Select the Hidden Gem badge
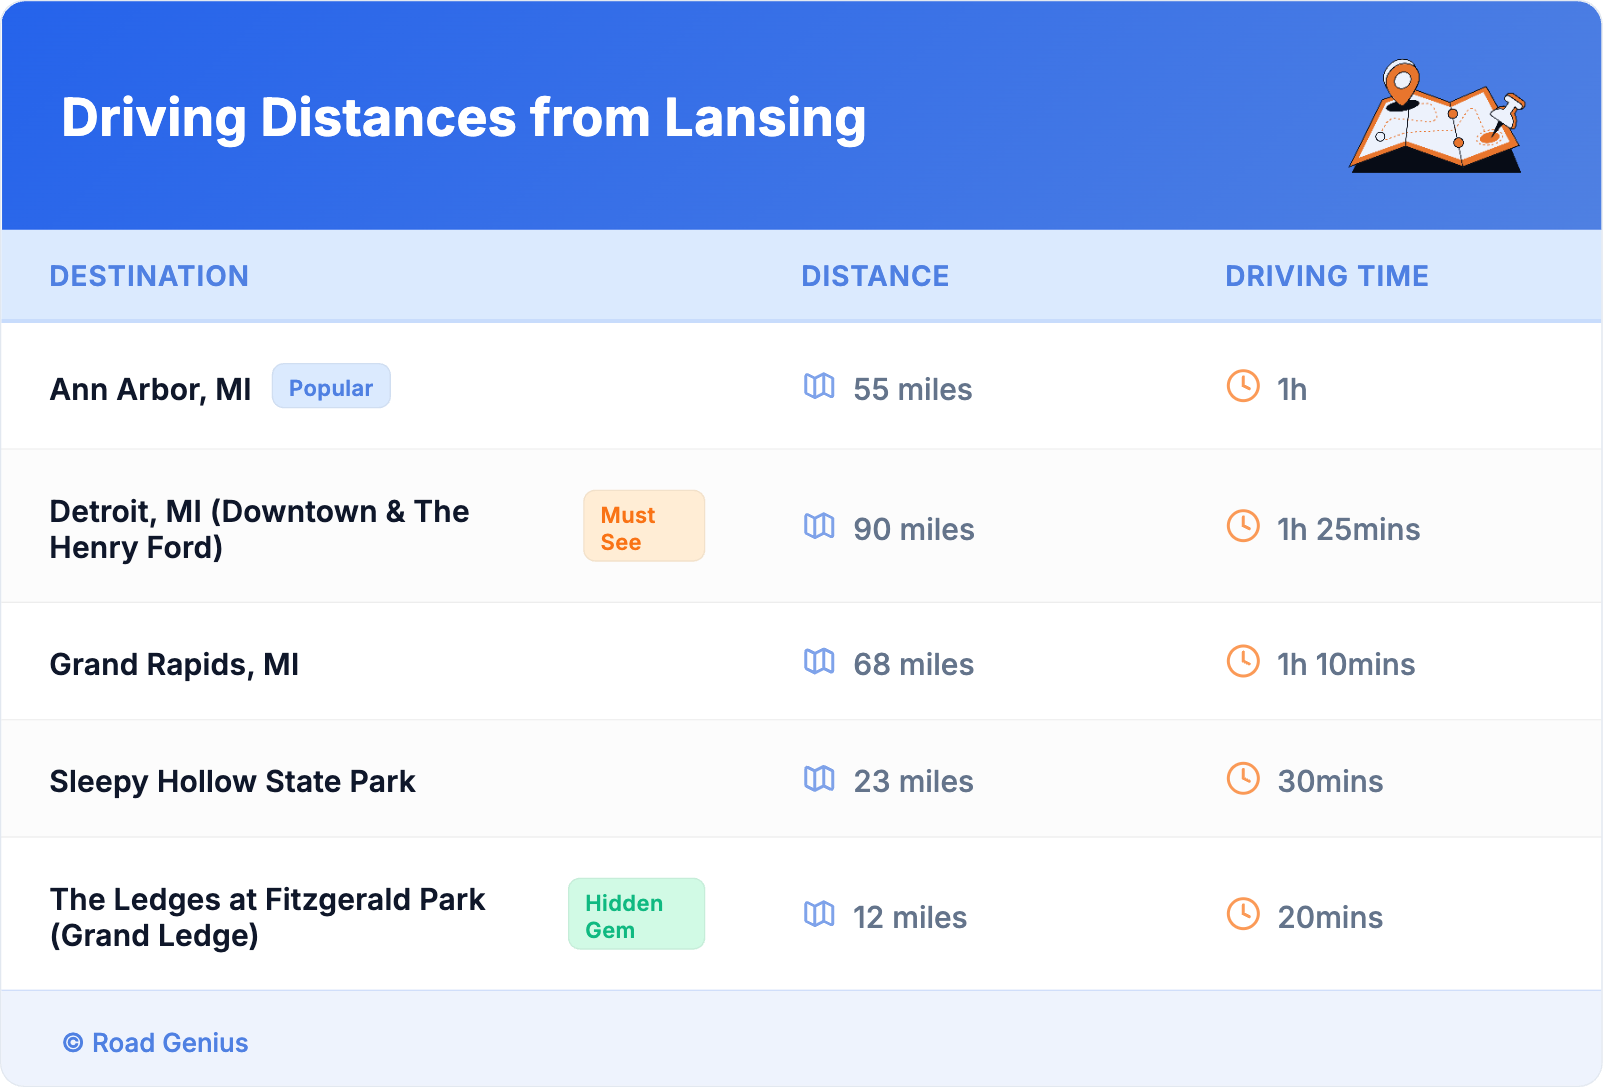1604x1088 pixels. (x=636, y=915)
